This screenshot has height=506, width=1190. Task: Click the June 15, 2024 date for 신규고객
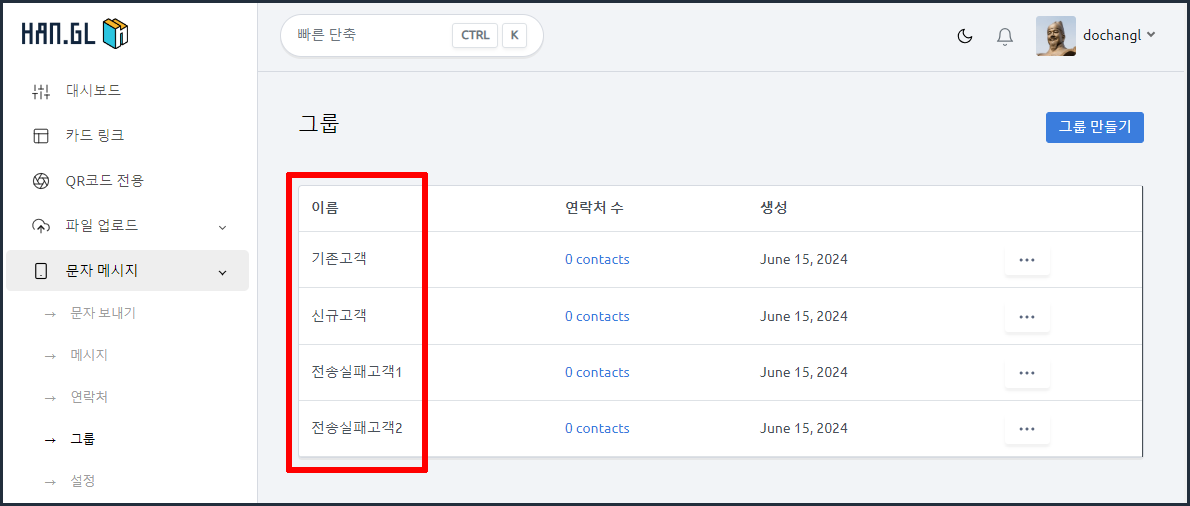coord(804,316)
